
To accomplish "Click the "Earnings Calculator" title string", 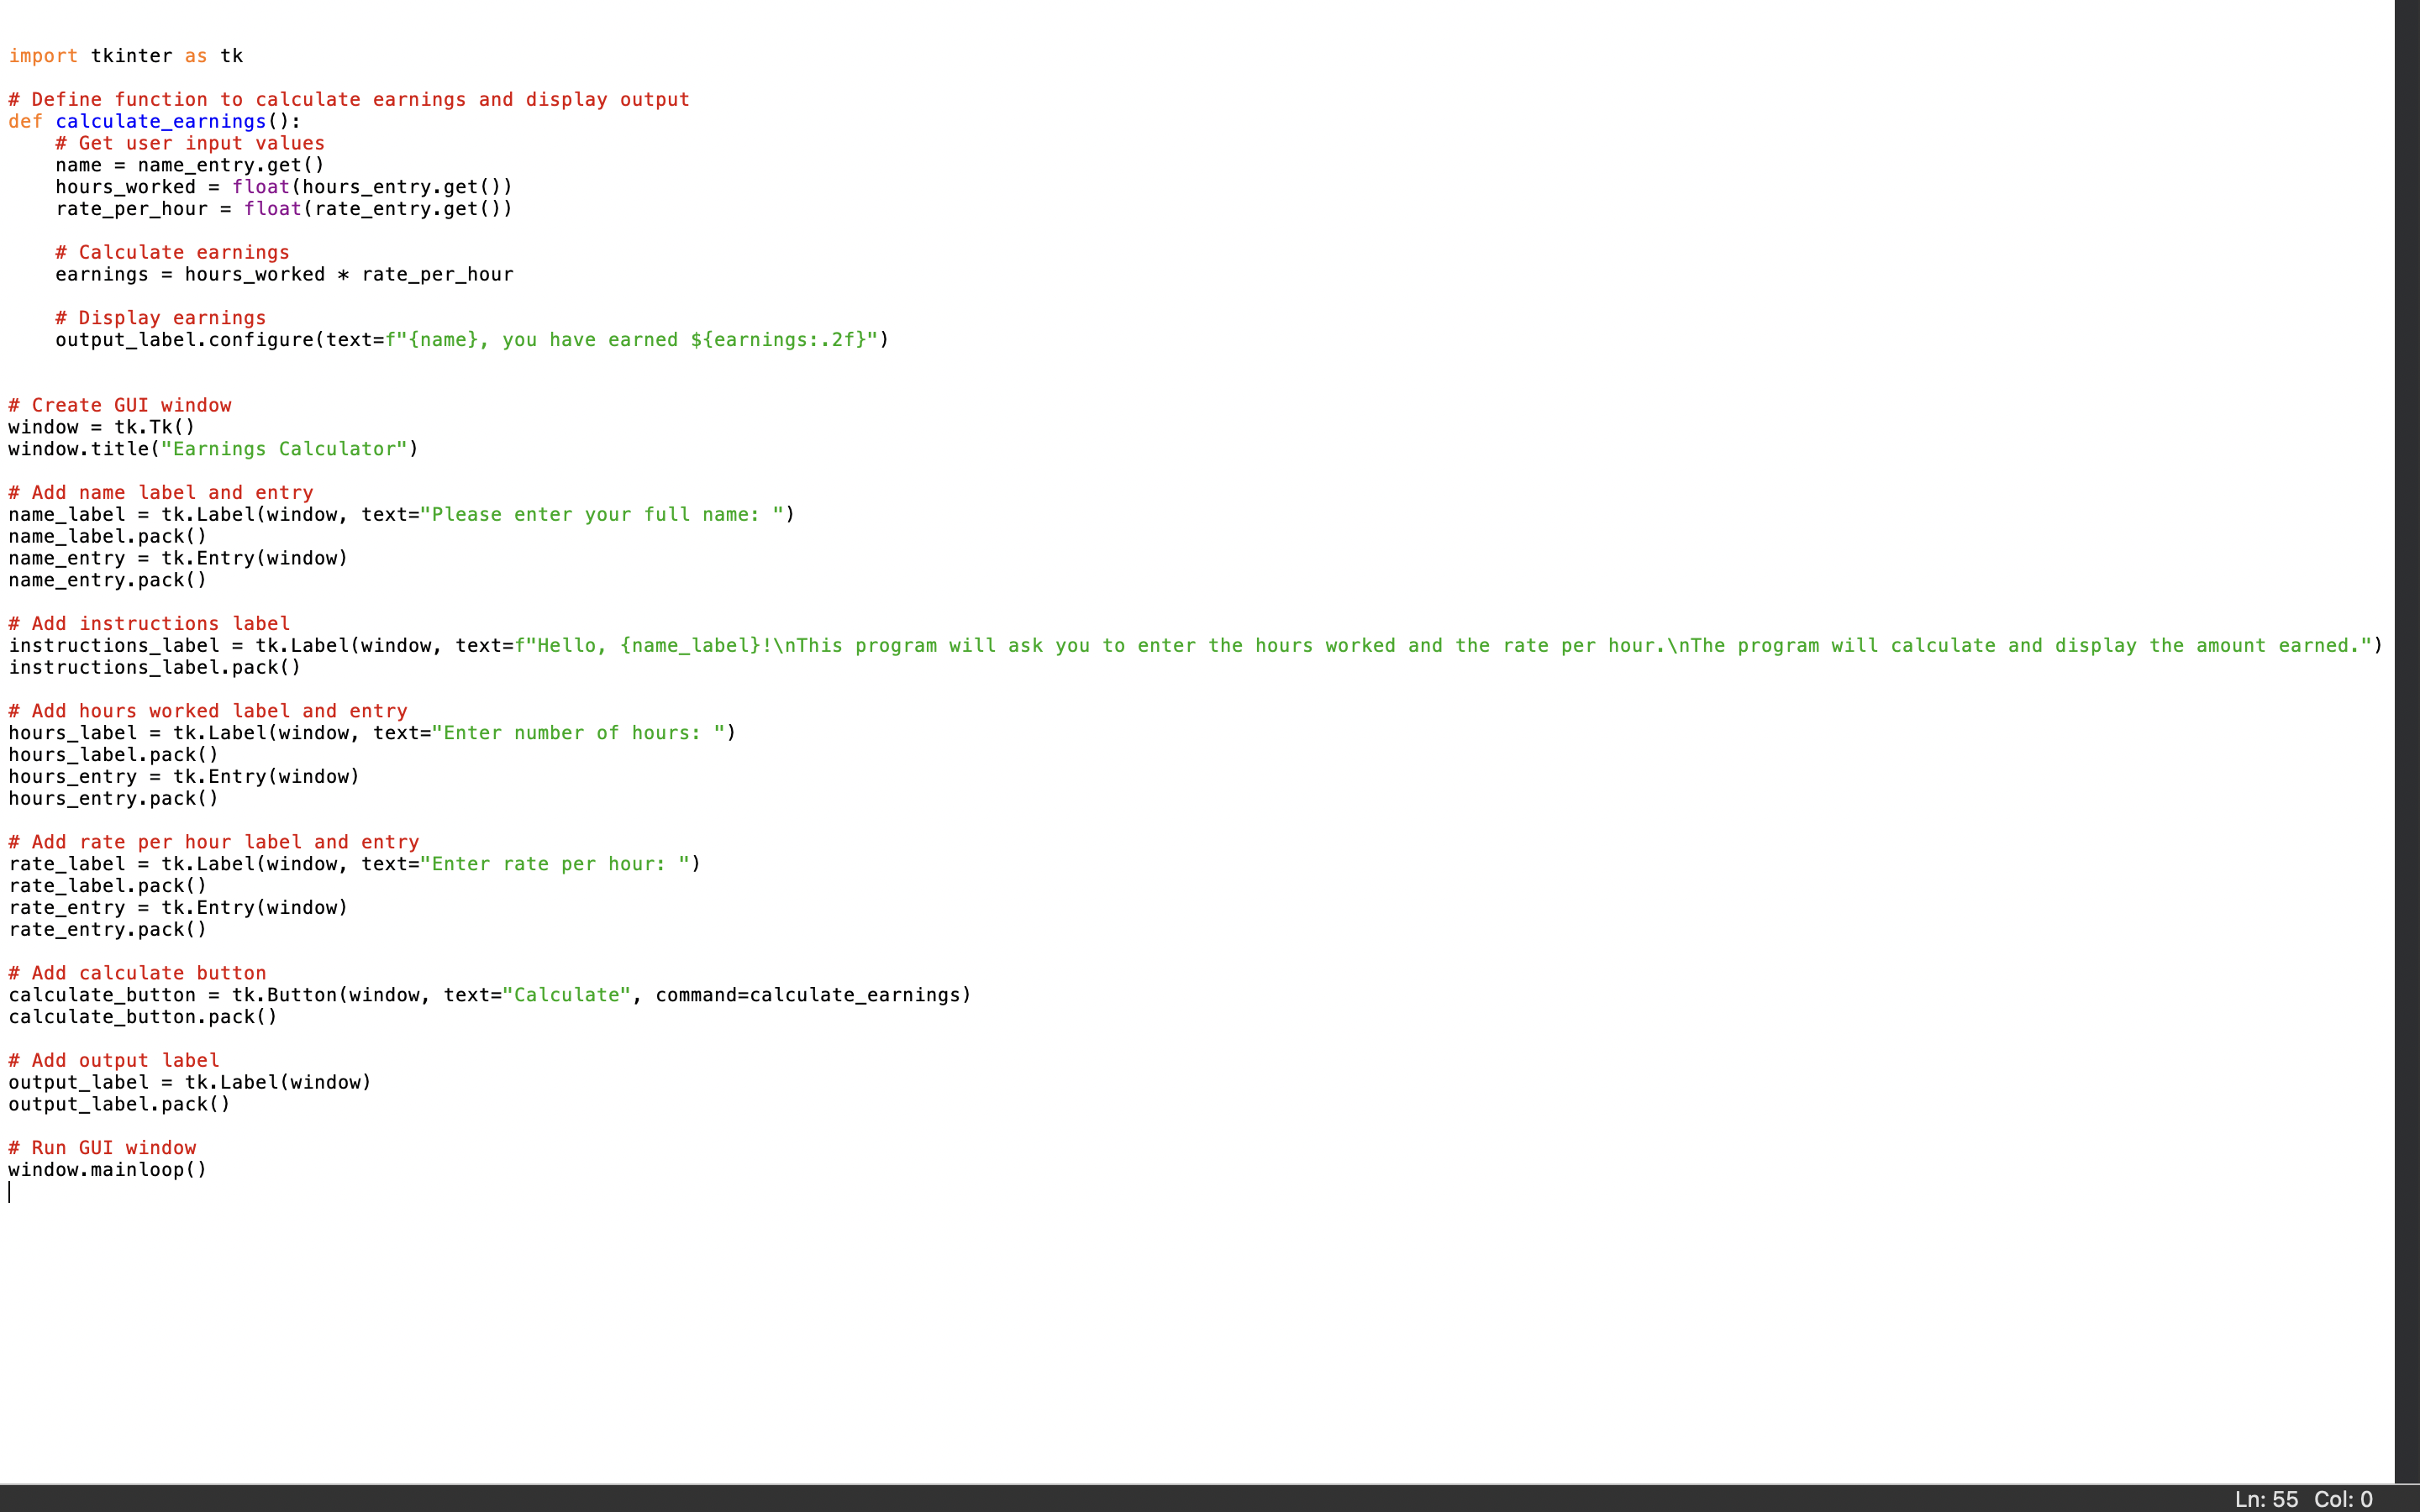I will [284, 449].
